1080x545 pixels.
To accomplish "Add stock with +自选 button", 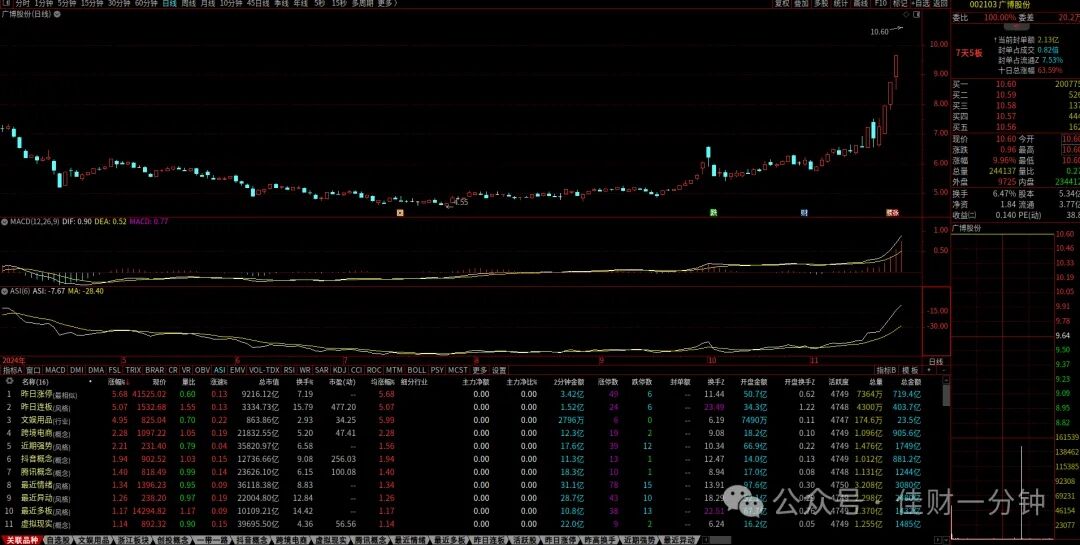I will coord(920,3).
